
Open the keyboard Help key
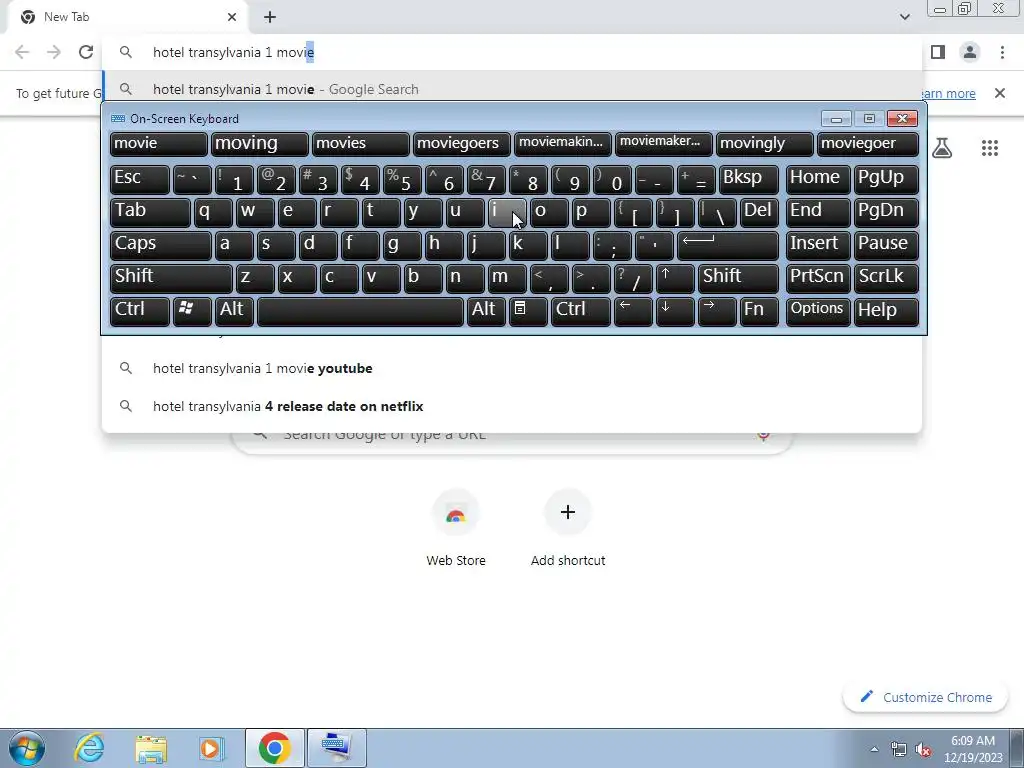click(x=886, y=312)
